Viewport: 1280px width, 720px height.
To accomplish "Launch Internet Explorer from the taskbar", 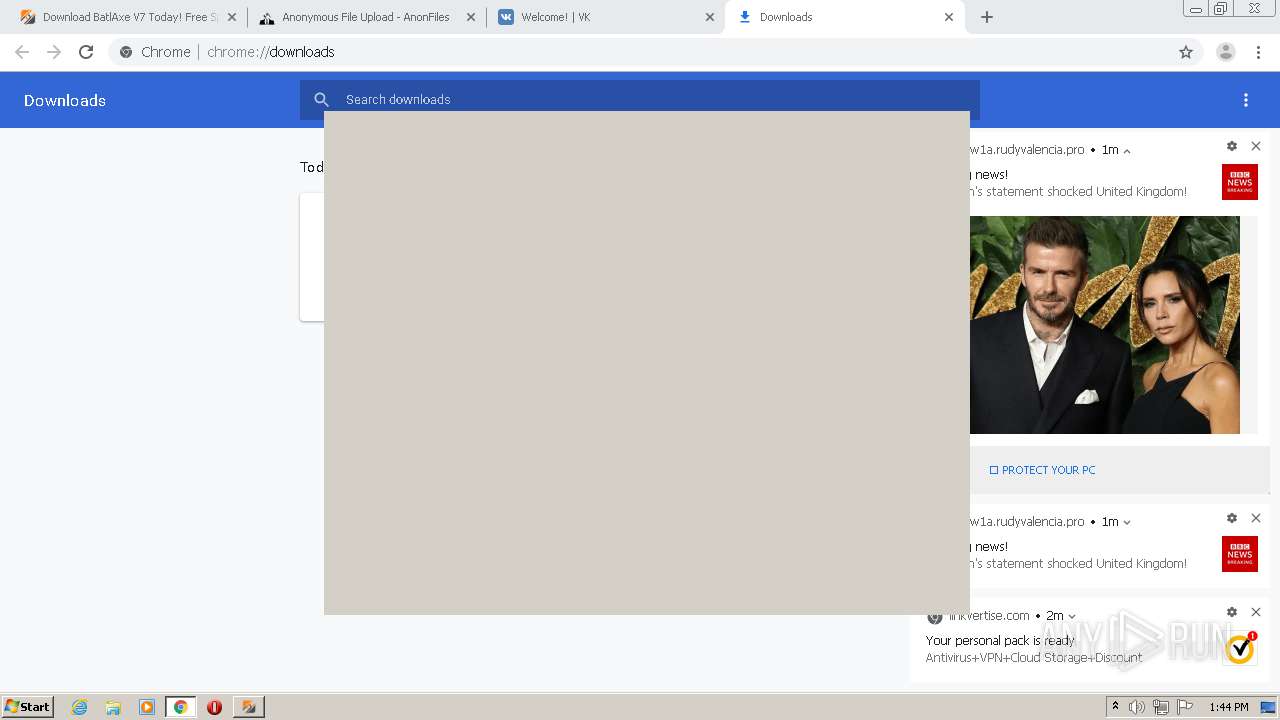I will click(80, 707).
